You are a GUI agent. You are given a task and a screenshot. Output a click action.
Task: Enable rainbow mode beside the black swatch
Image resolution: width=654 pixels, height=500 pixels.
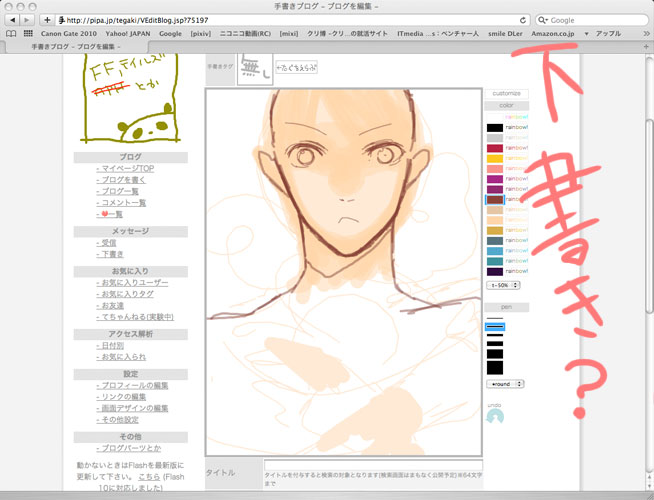[516, 127]
